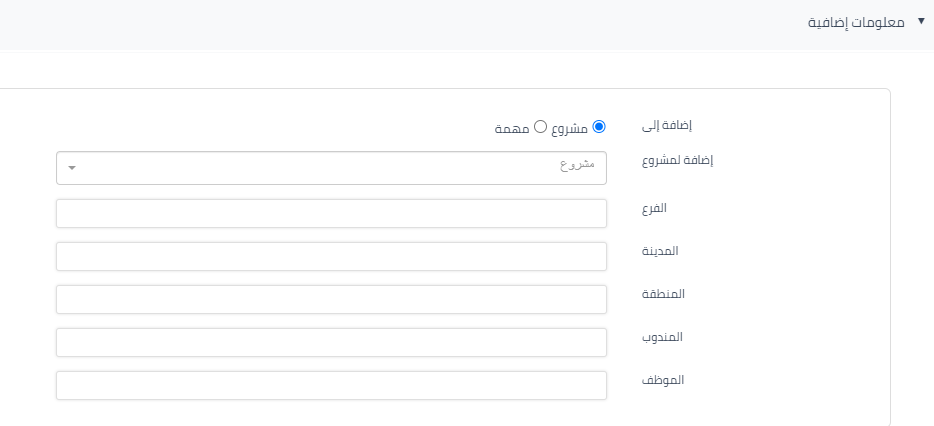The image size is (934, 426).
Task: Focus the الموظف employee input field
Action: (x=332, y=385)
